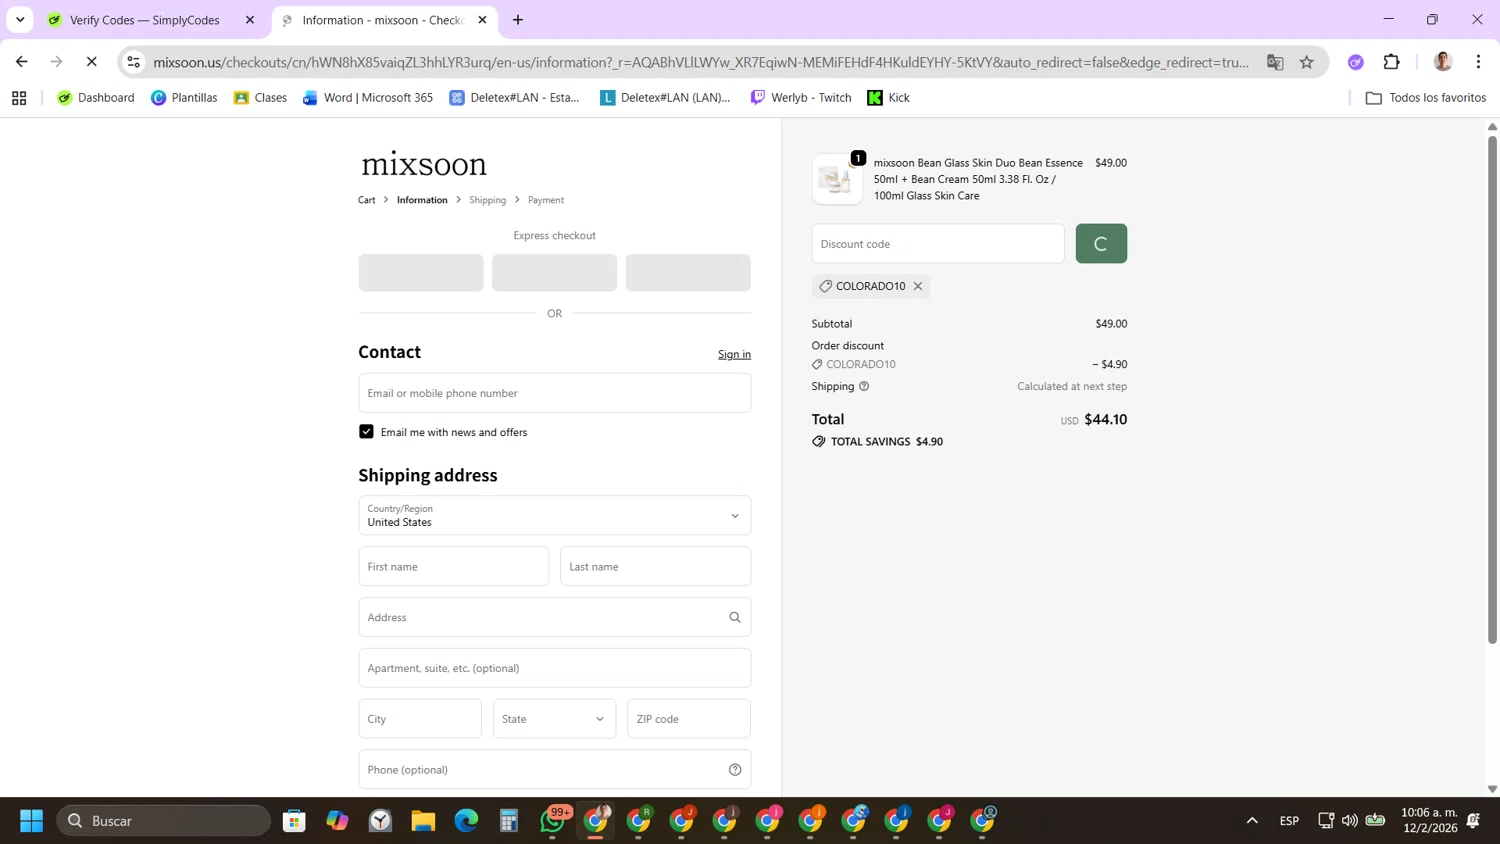This screenshot has width=1500, height=844.
Task: Expand the Country/Region dropdown
Action: point(555,516)
